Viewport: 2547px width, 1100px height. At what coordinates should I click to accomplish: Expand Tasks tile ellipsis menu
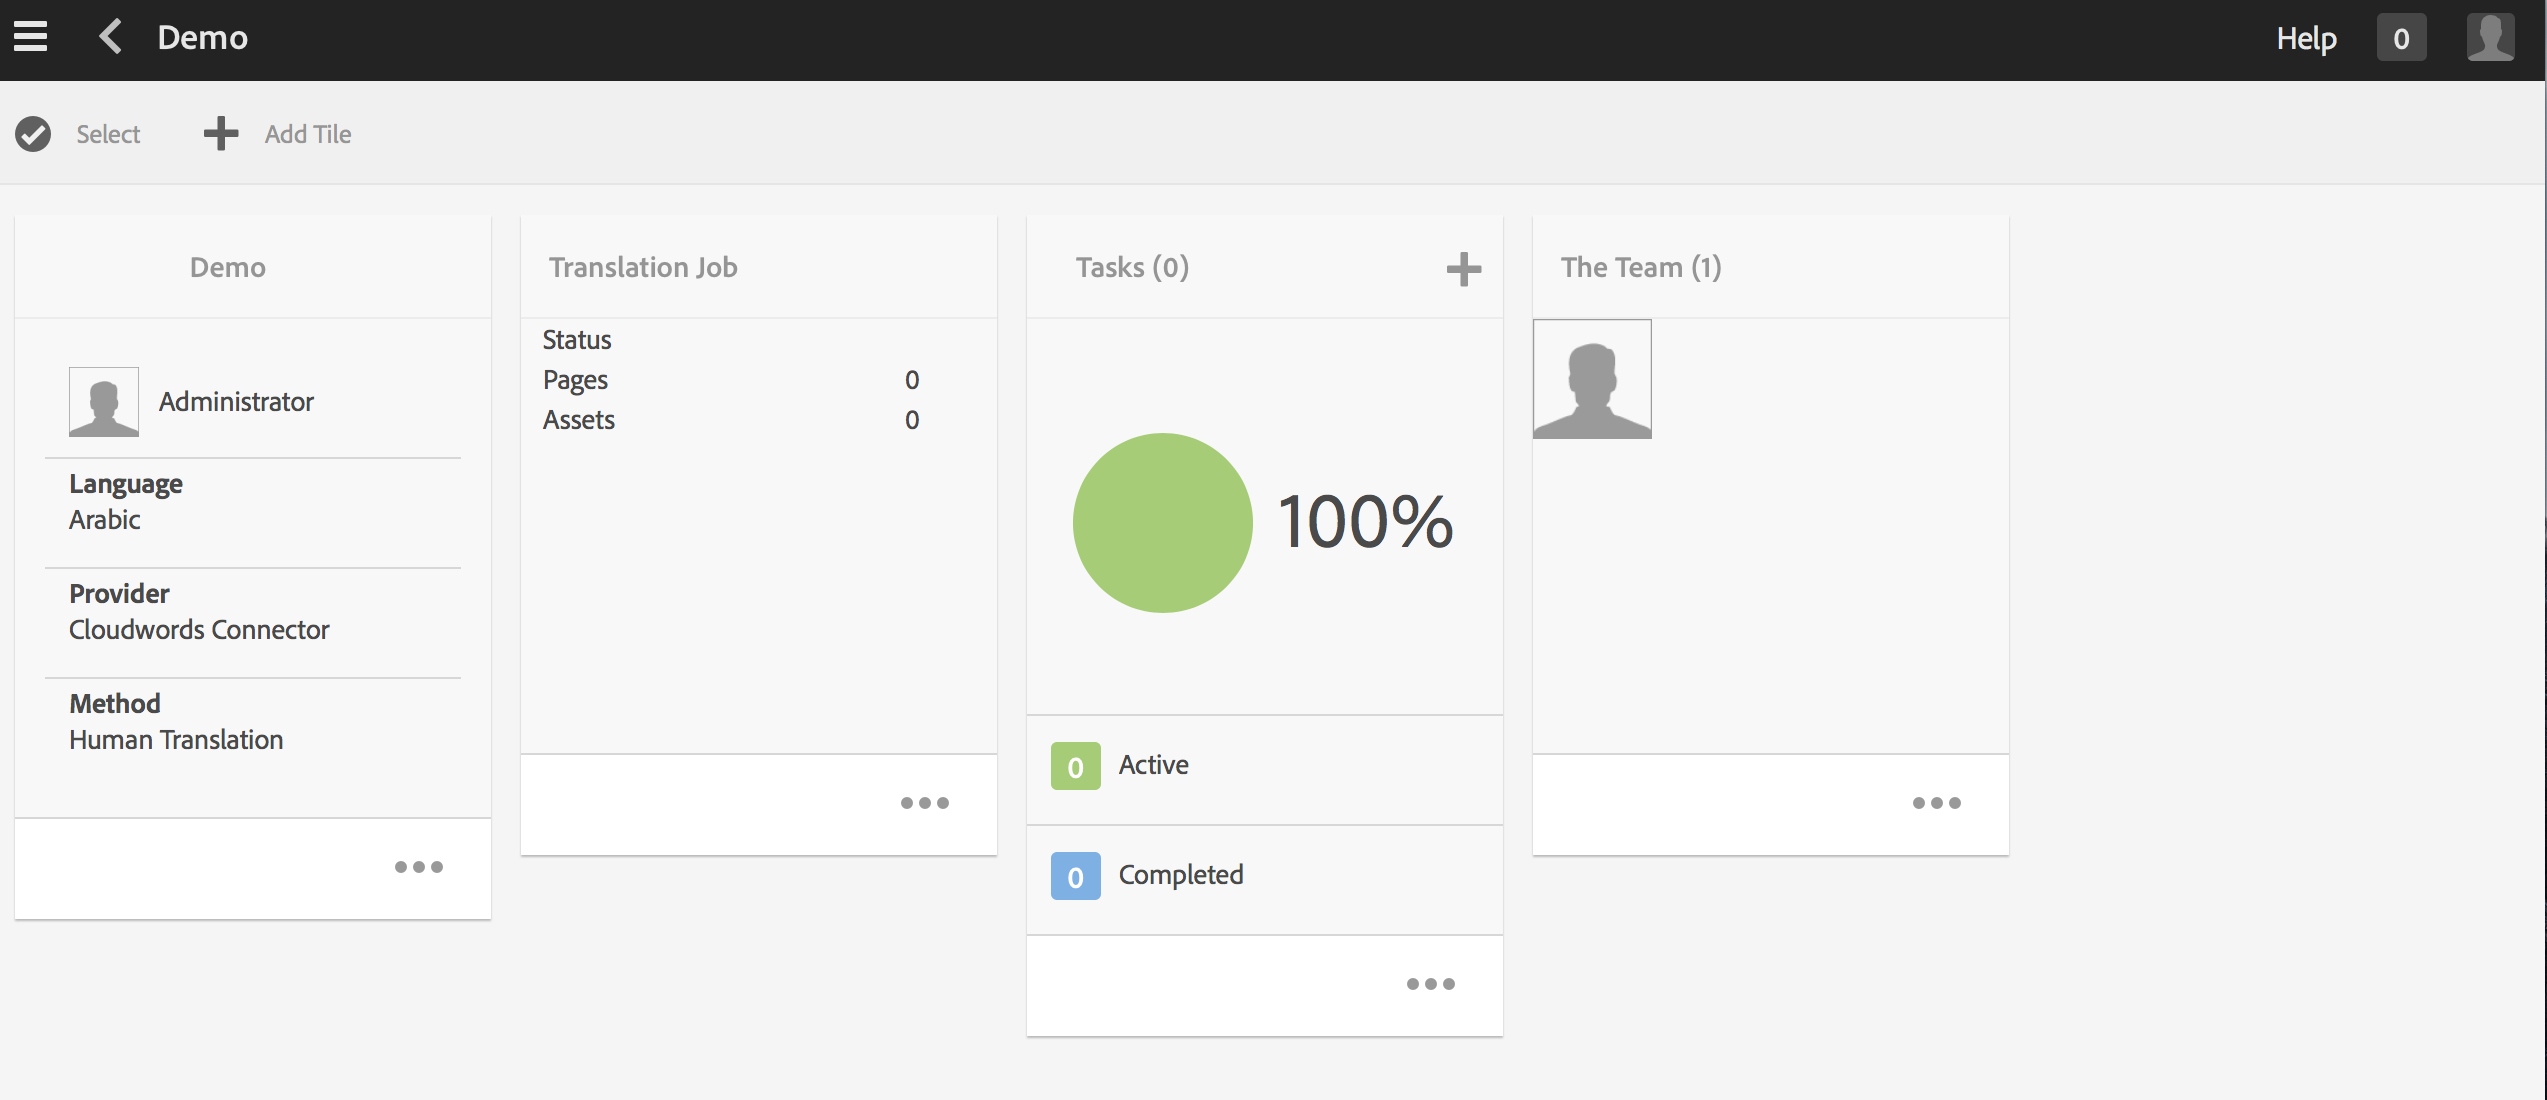[x=1430, y=984]
